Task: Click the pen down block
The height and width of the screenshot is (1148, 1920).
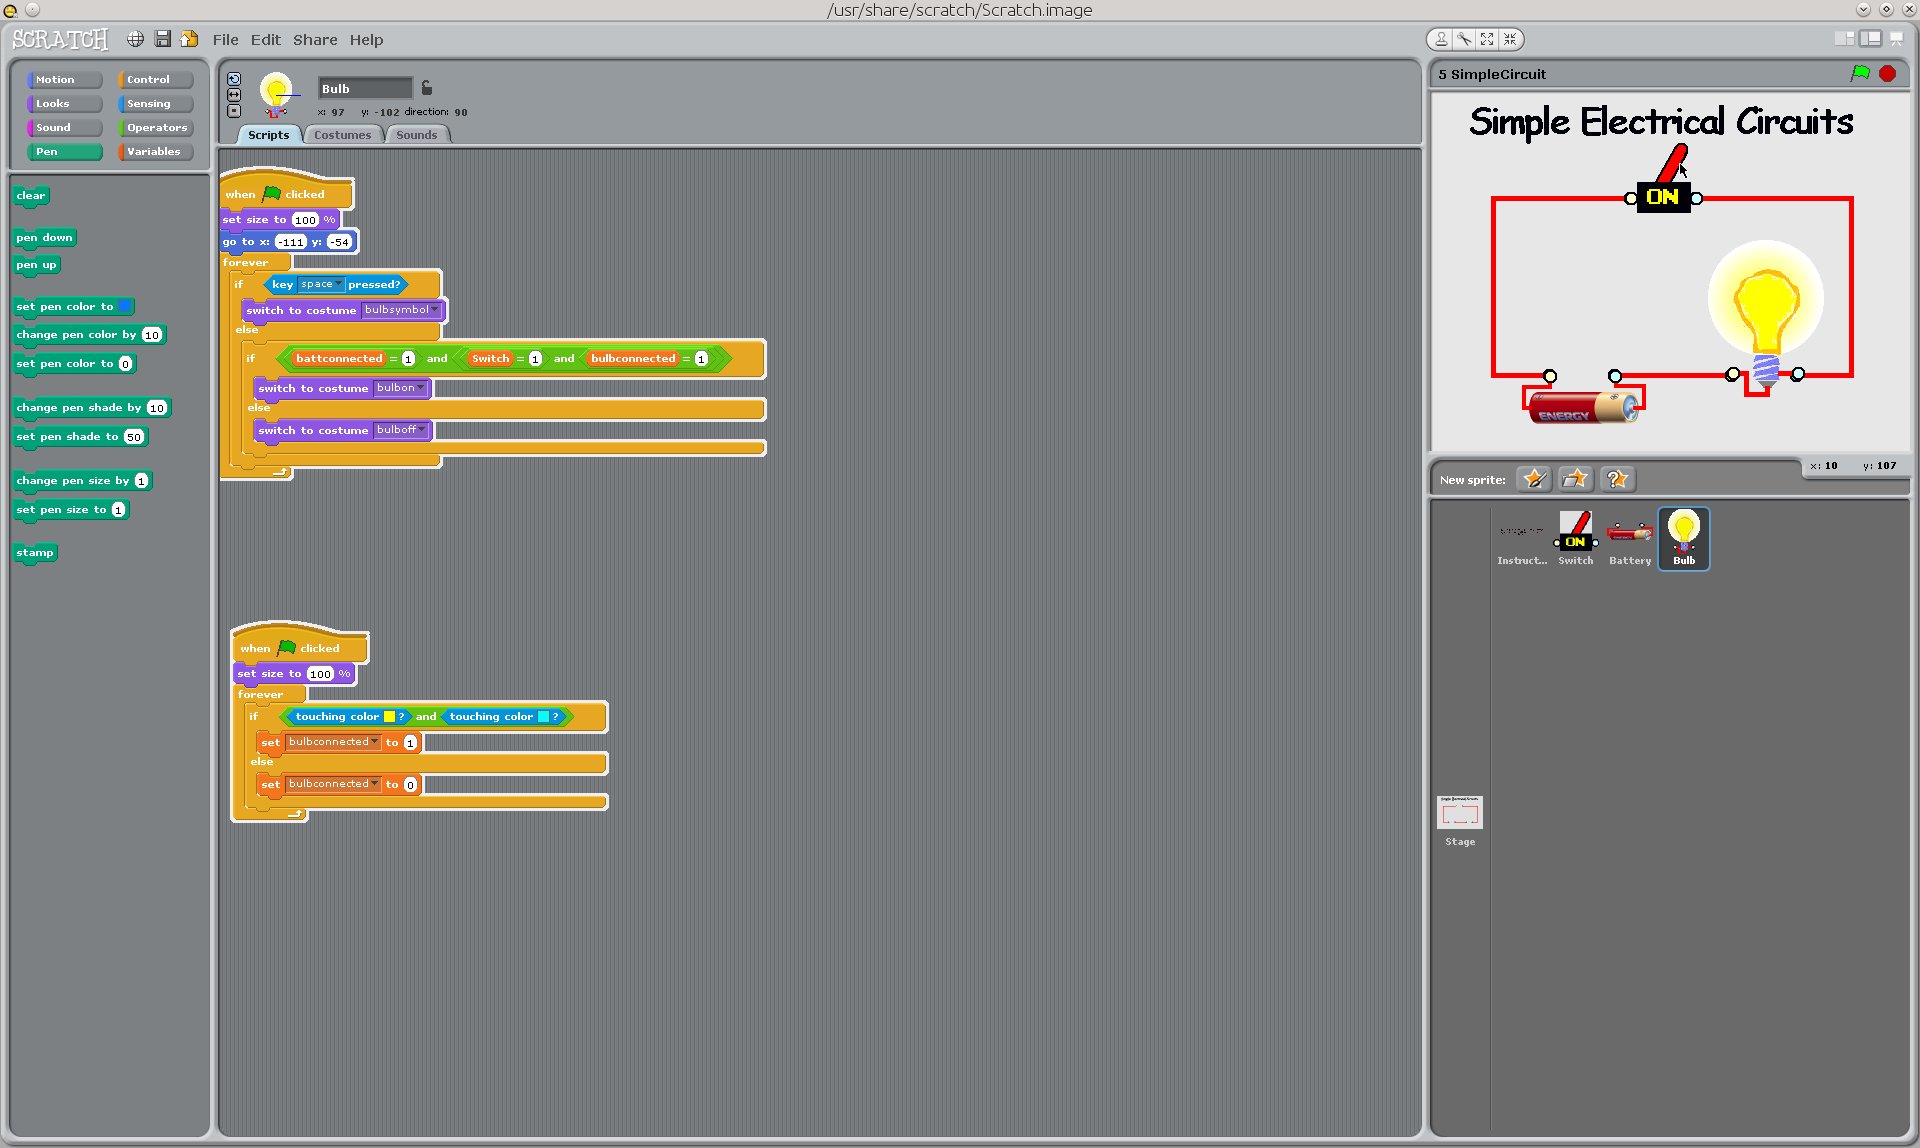Action: click(45, 238)
